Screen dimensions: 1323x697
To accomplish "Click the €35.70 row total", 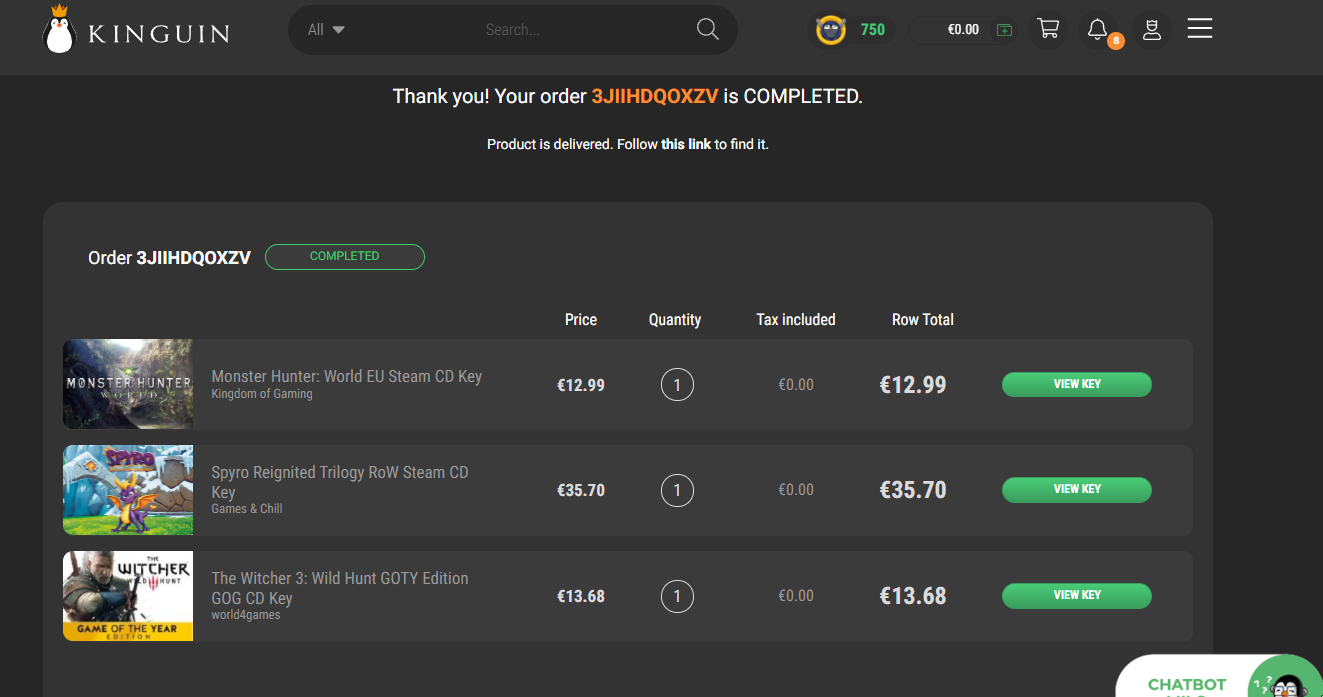I will 913,490.
